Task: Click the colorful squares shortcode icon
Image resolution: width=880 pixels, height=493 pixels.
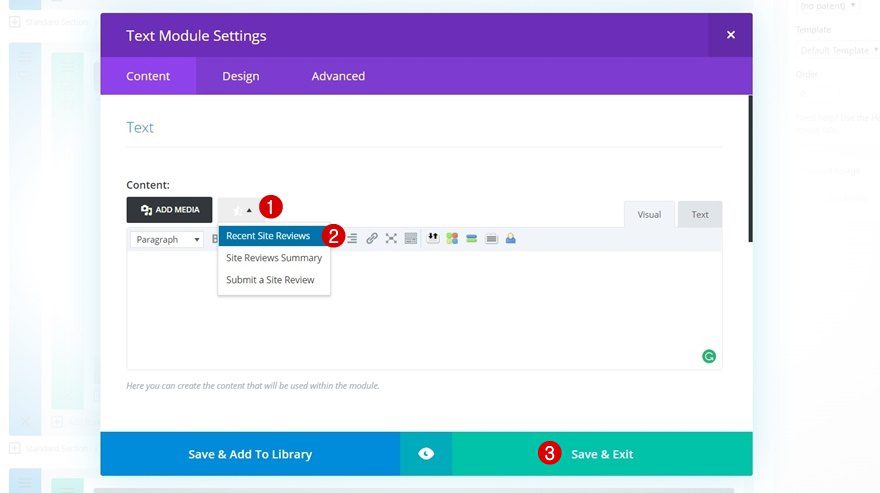Action: coord(452,239)
